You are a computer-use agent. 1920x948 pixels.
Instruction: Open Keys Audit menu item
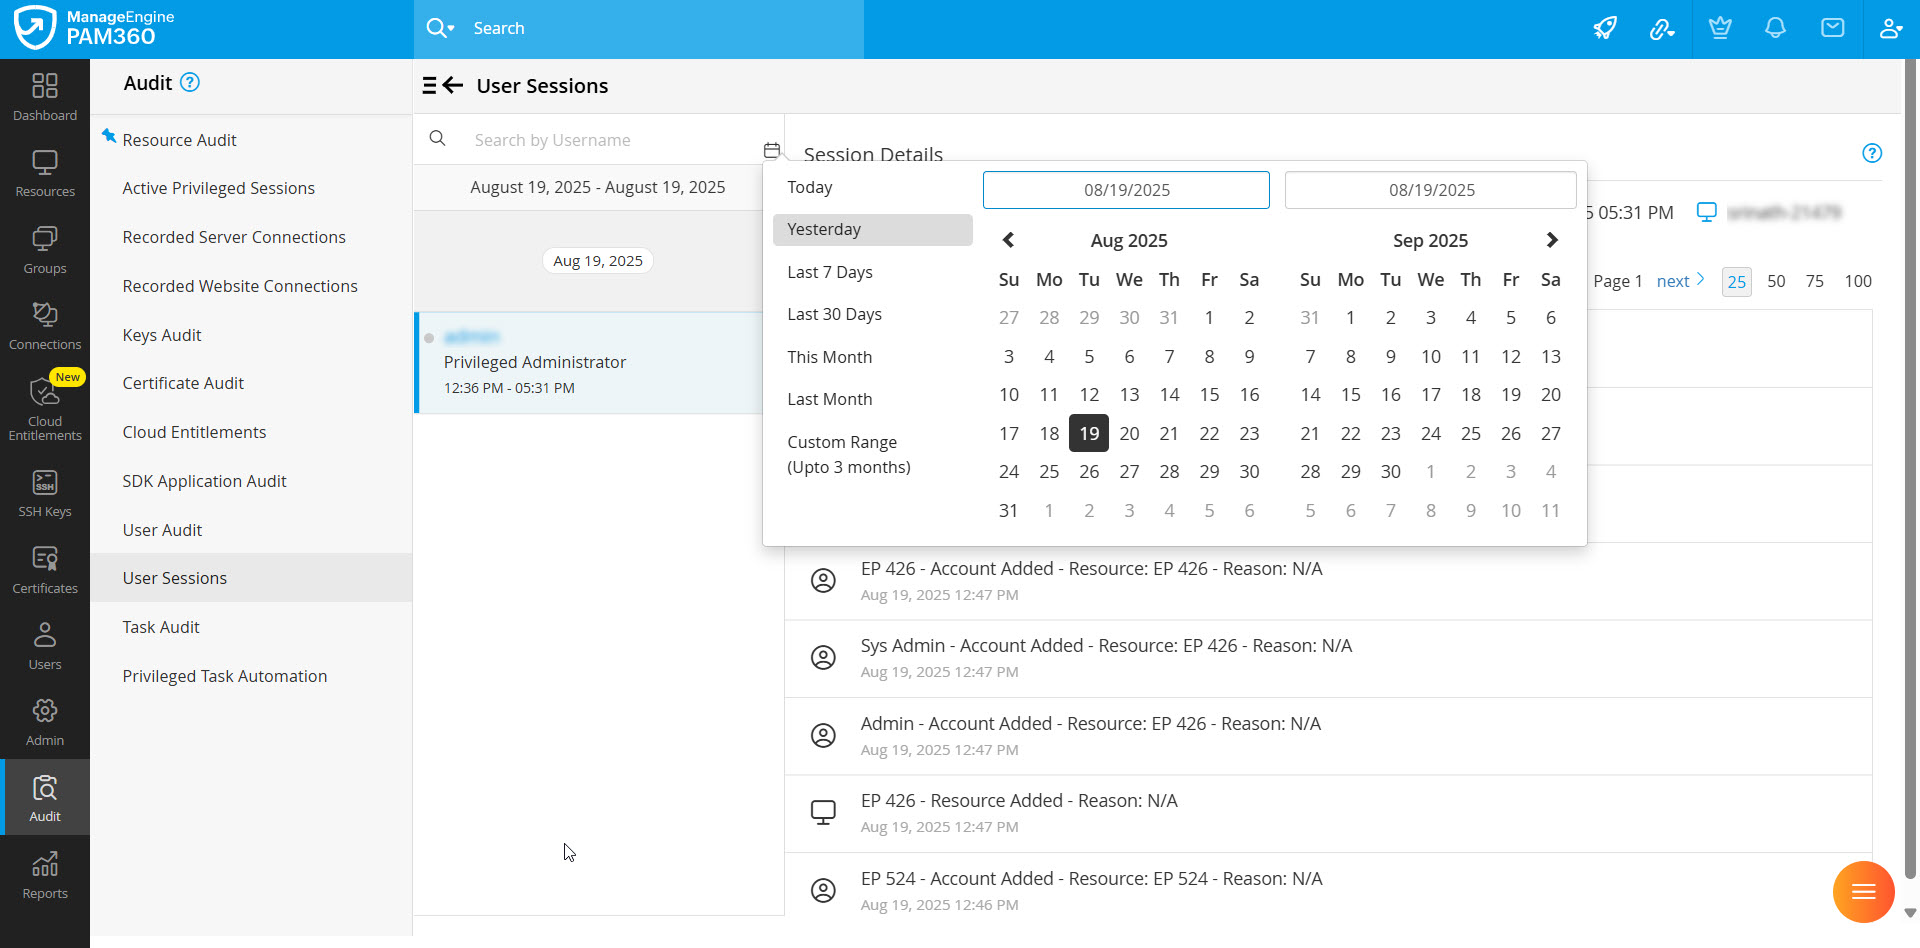162,335
